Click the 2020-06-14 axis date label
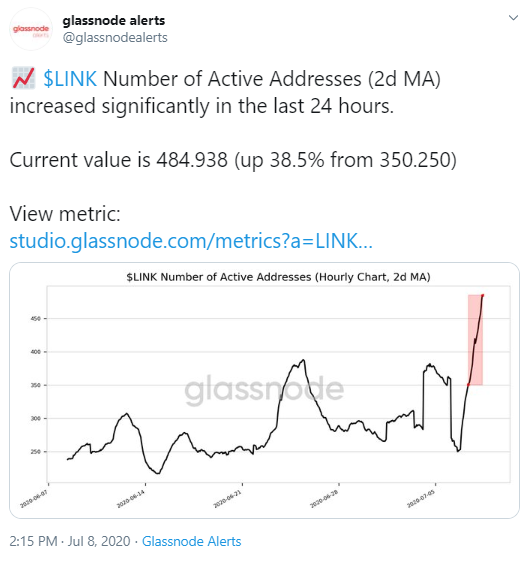This screenshot has width=531, height=561. tap(131, 499)
